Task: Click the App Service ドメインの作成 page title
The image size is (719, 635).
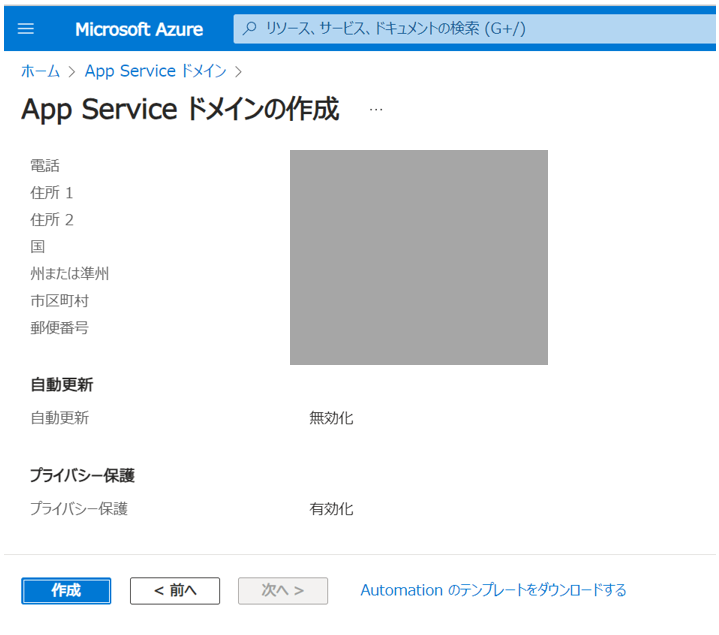Action: 180,109
